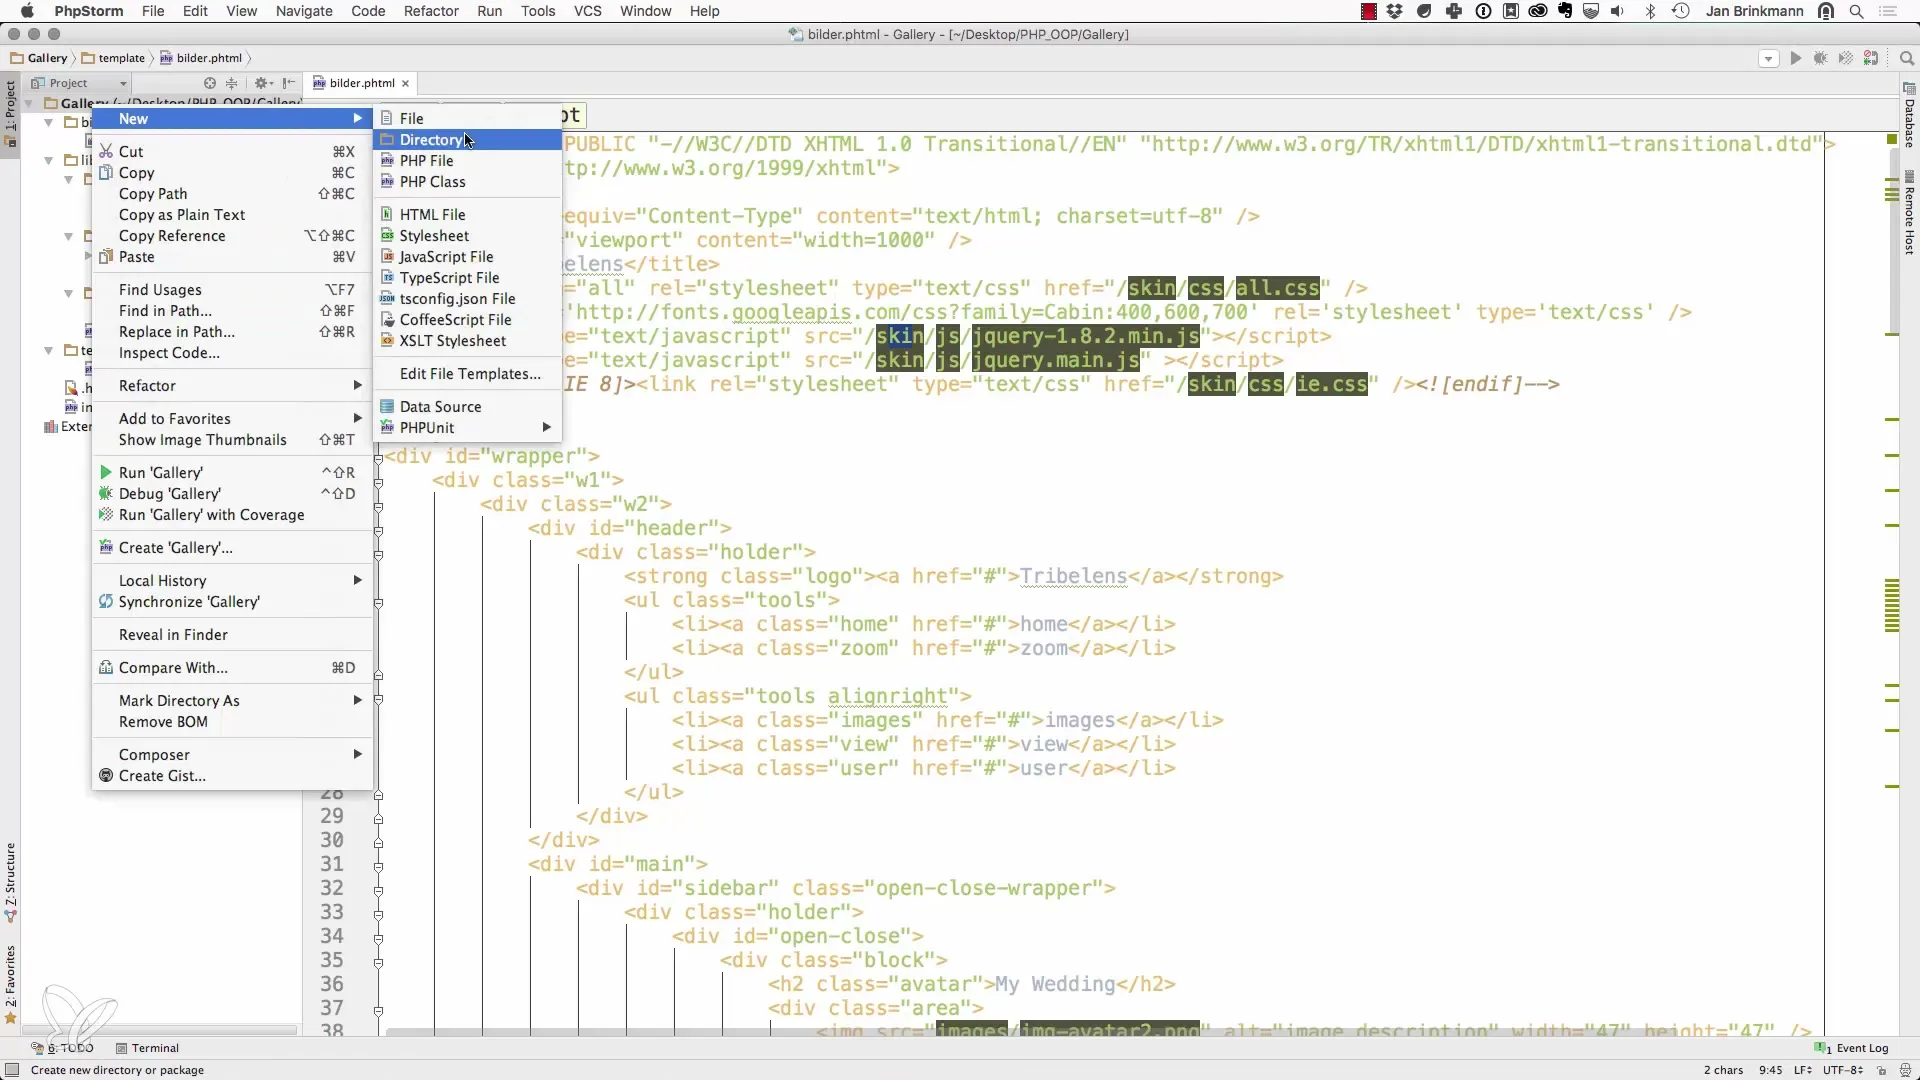Click Paste in the context menu

tap(232, 257)
